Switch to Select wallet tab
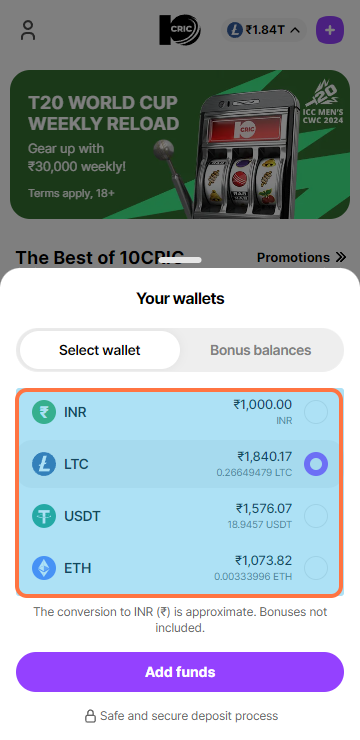 coord(100,350)
